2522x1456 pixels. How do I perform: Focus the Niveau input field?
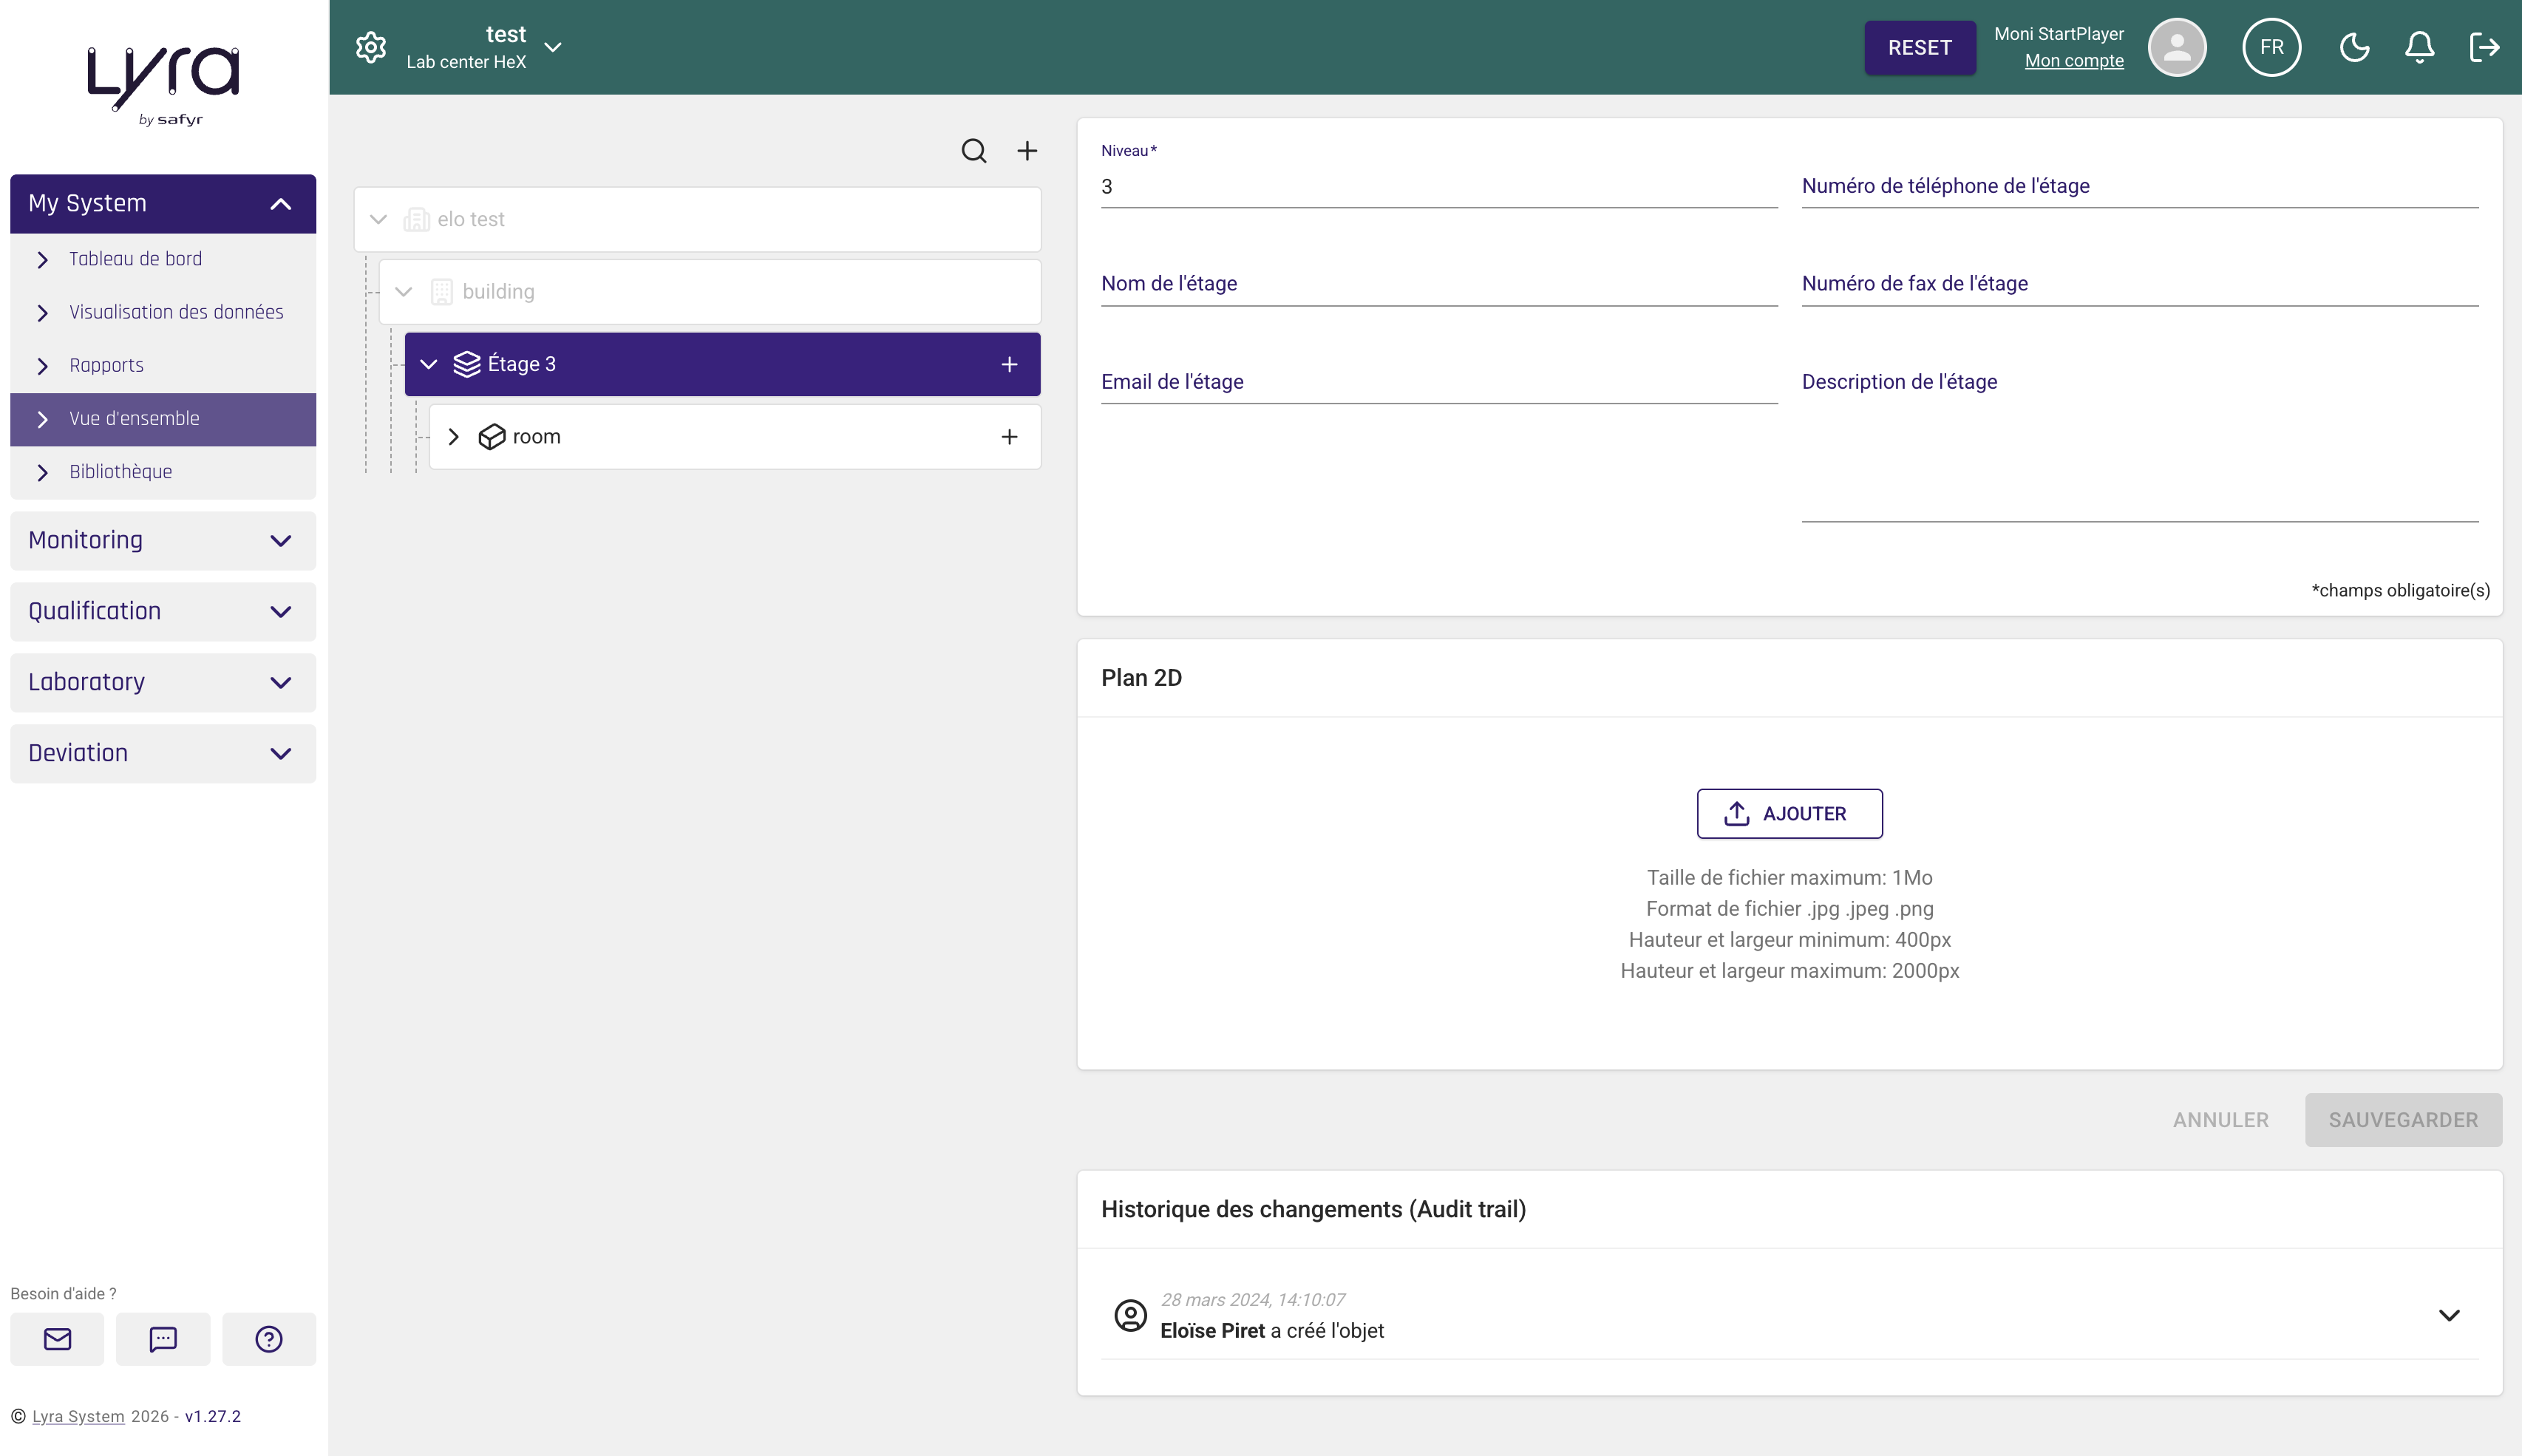[x=1438, y=187]
